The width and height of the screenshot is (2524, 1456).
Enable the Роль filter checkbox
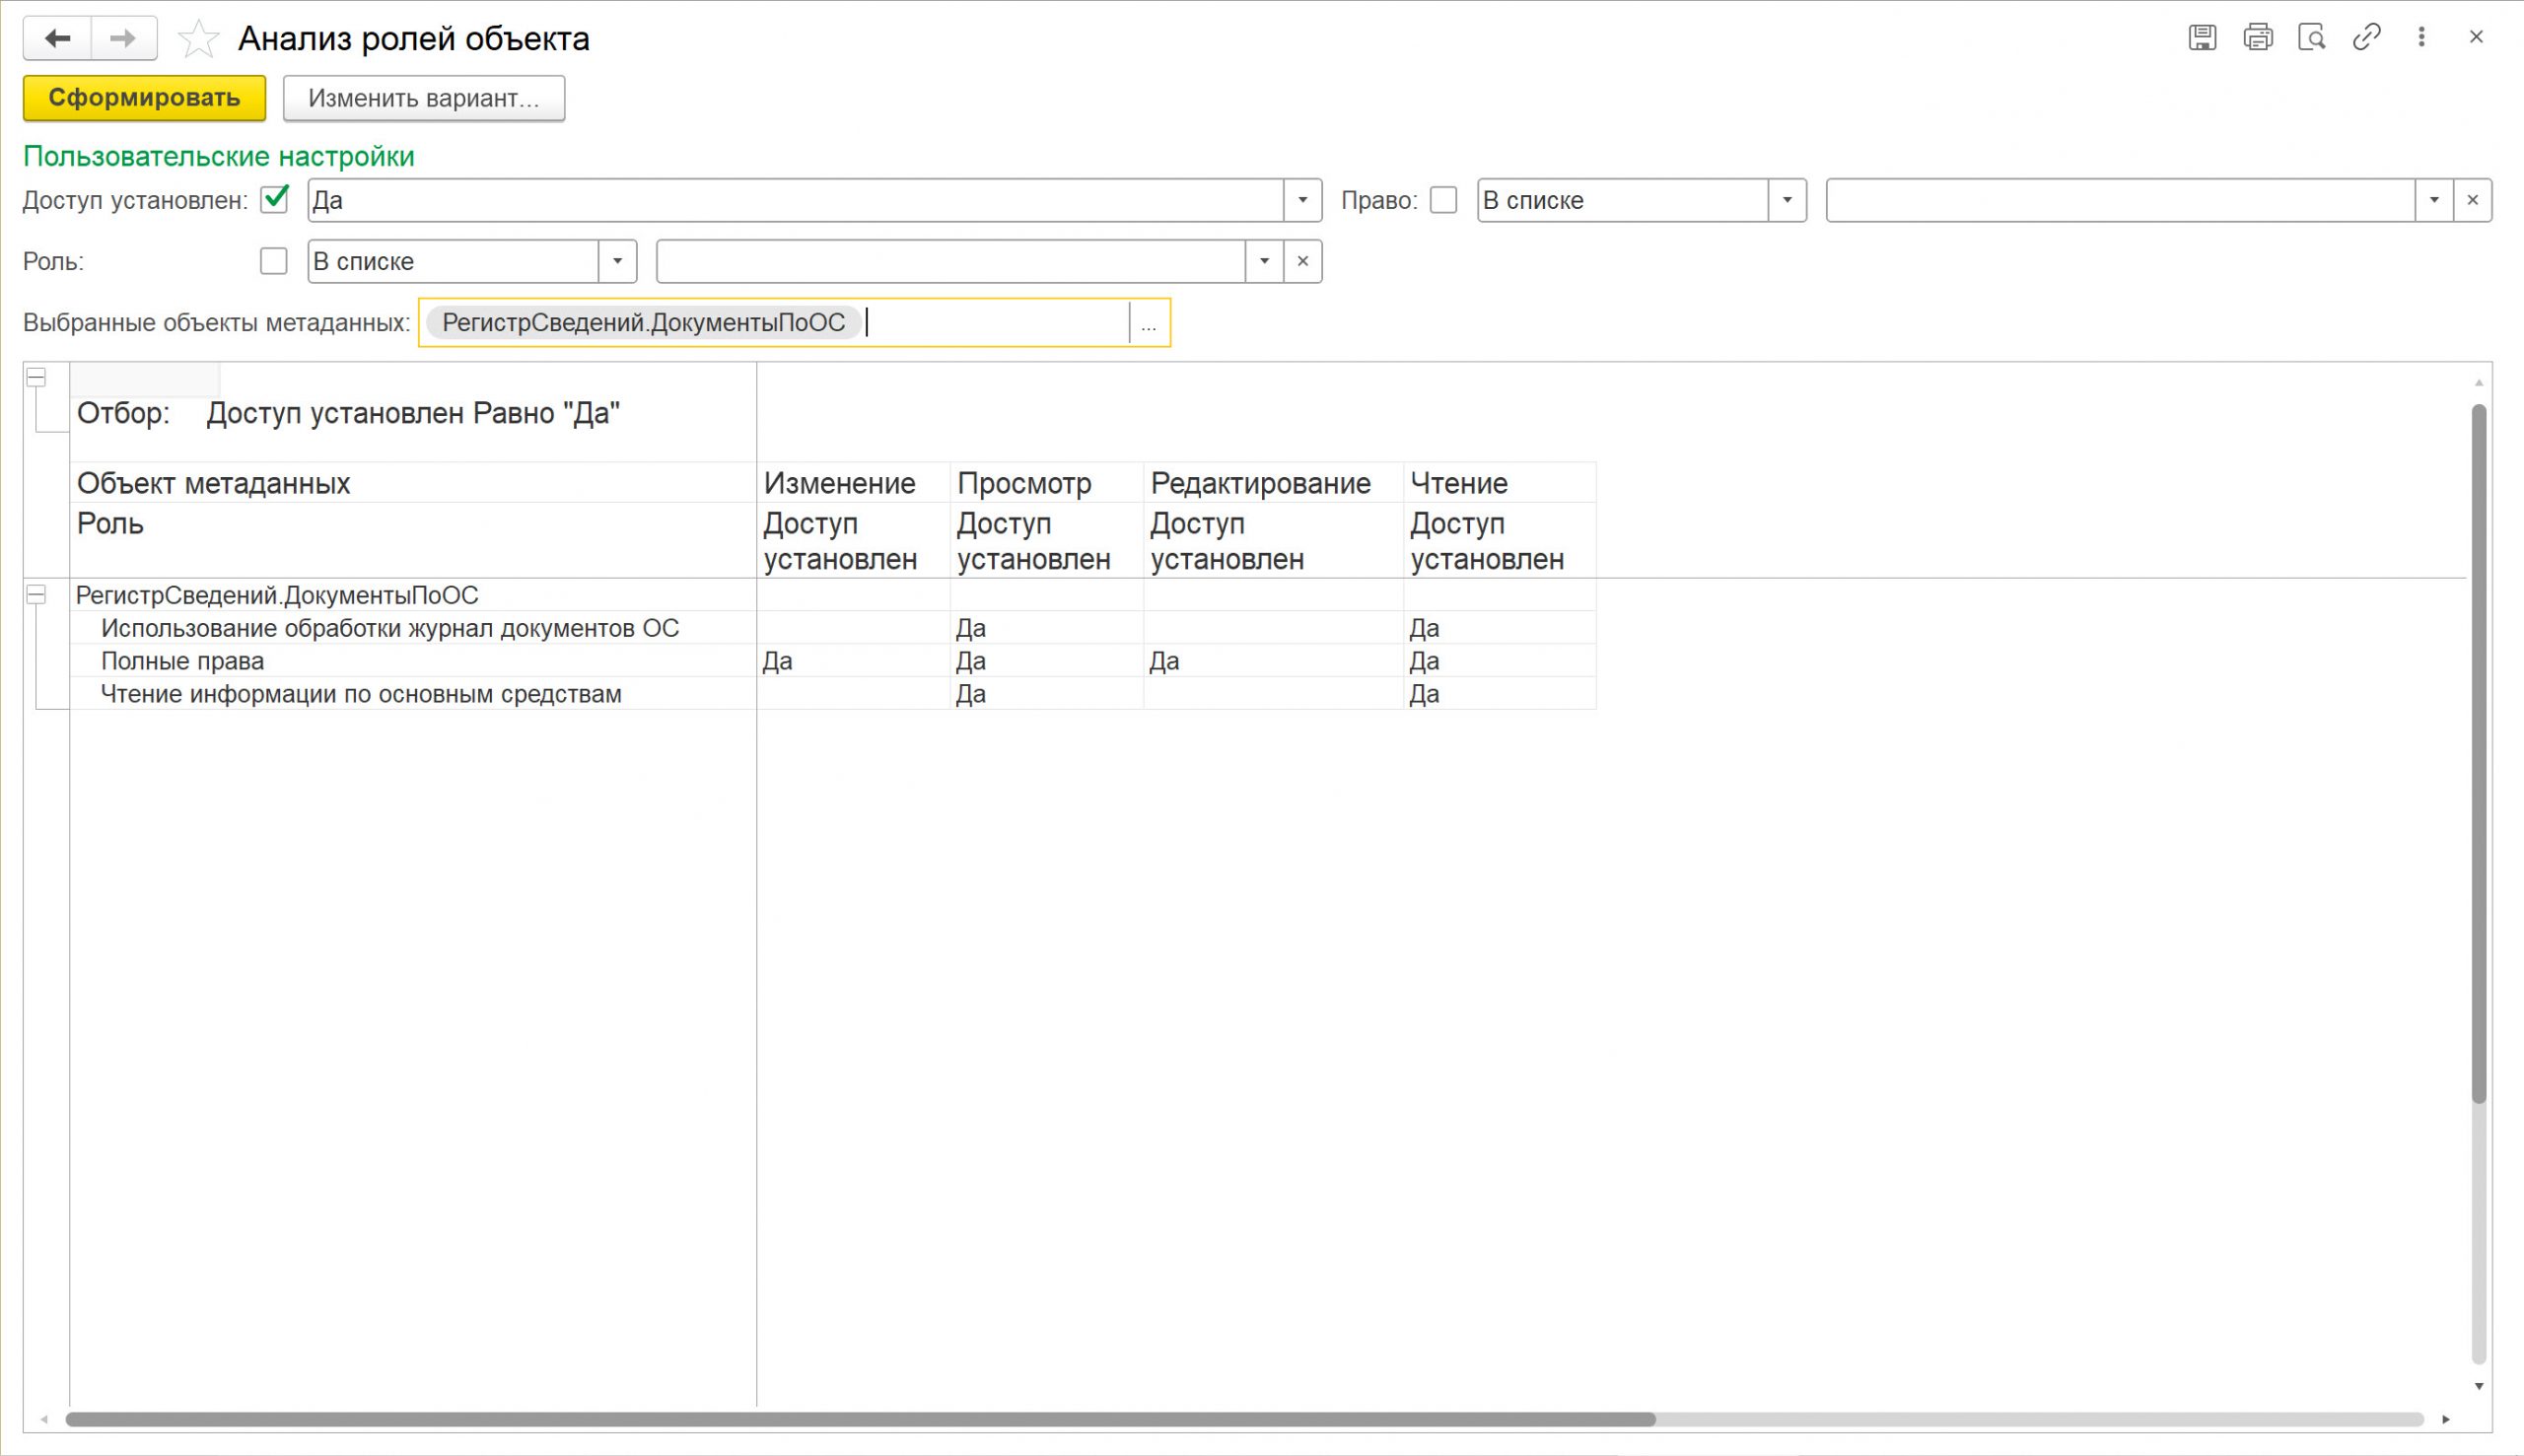[273, 261]
